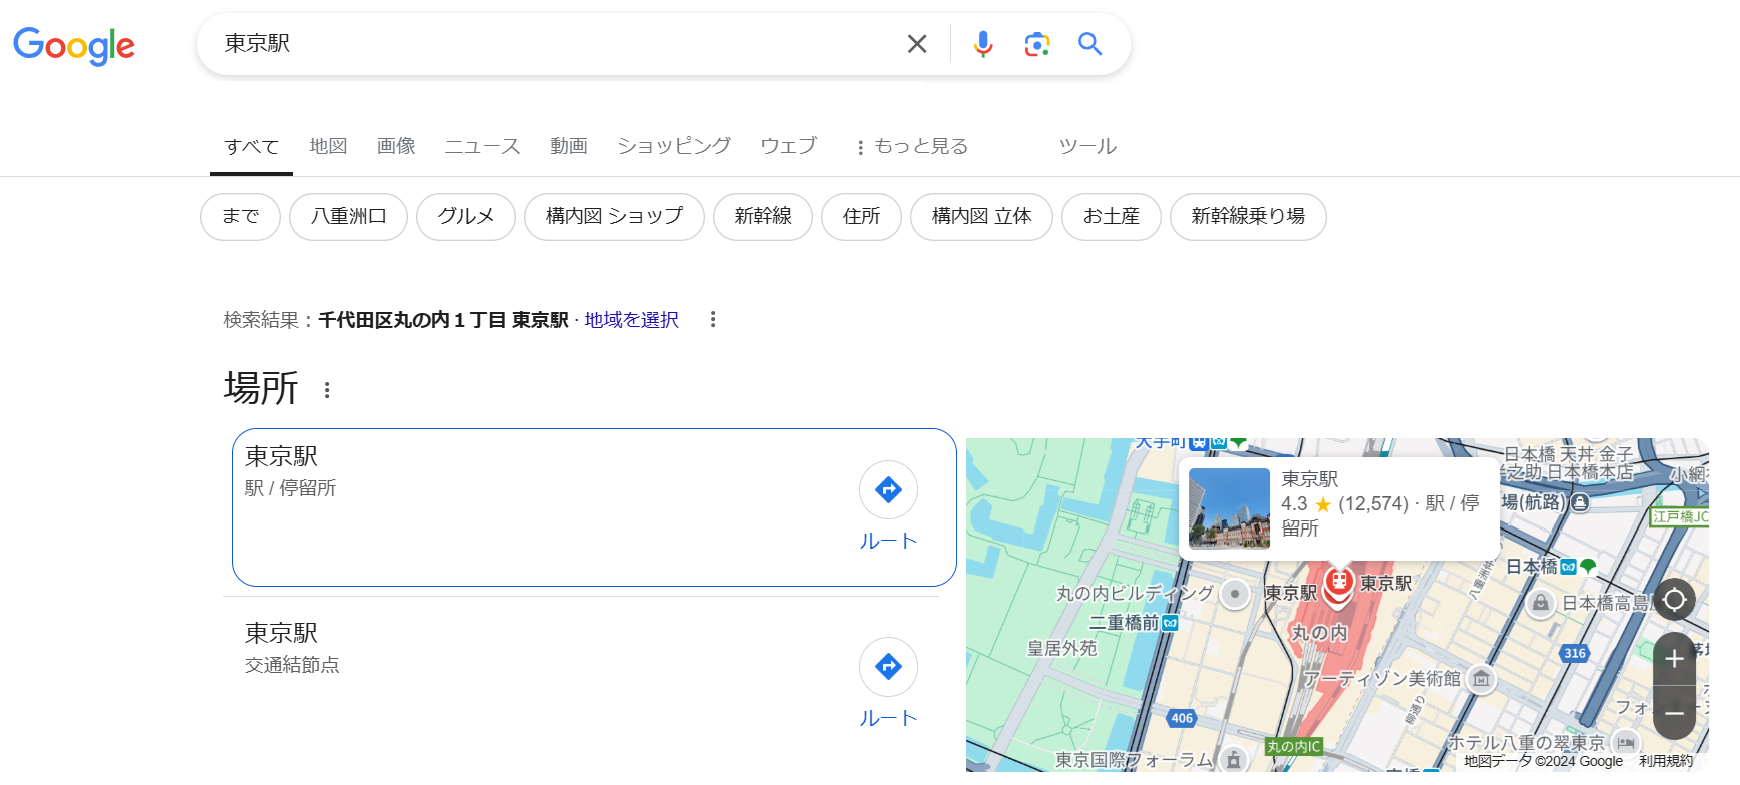1740x785 pixels.
Task: Select the すべて tab
Action: [251, 147]
